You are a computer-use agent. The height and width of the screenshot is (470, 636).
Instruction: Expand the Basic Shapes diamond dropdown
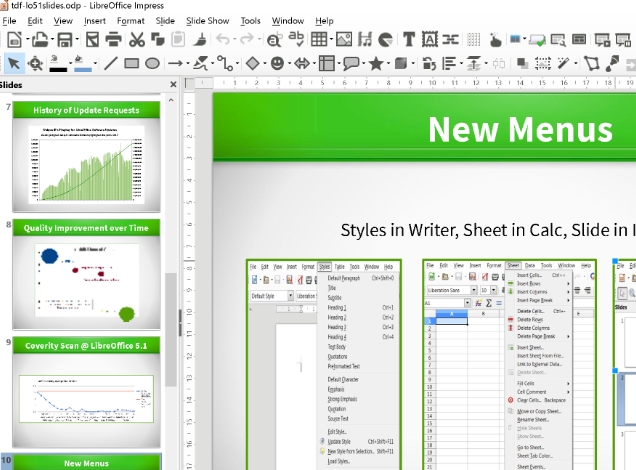click(265, 64)
